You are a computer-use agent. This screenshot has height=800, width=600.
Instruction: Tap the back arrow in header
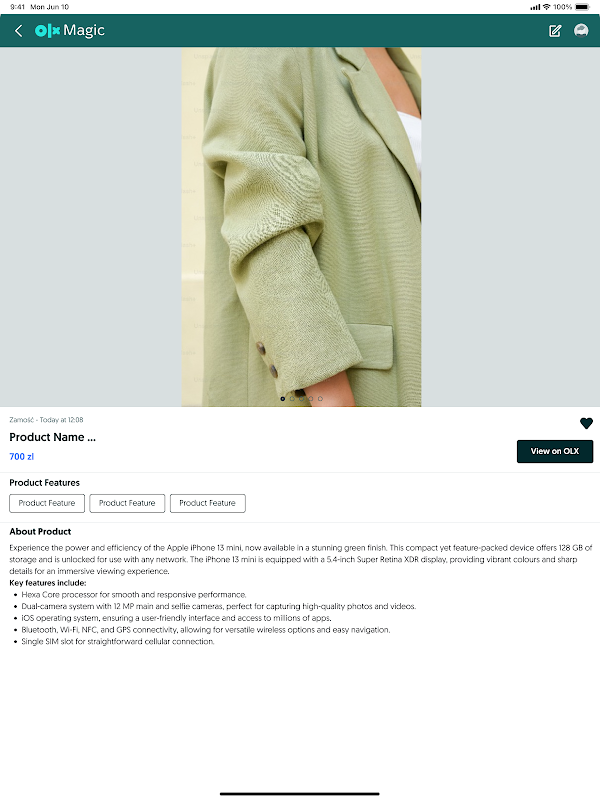coord(19,31)
